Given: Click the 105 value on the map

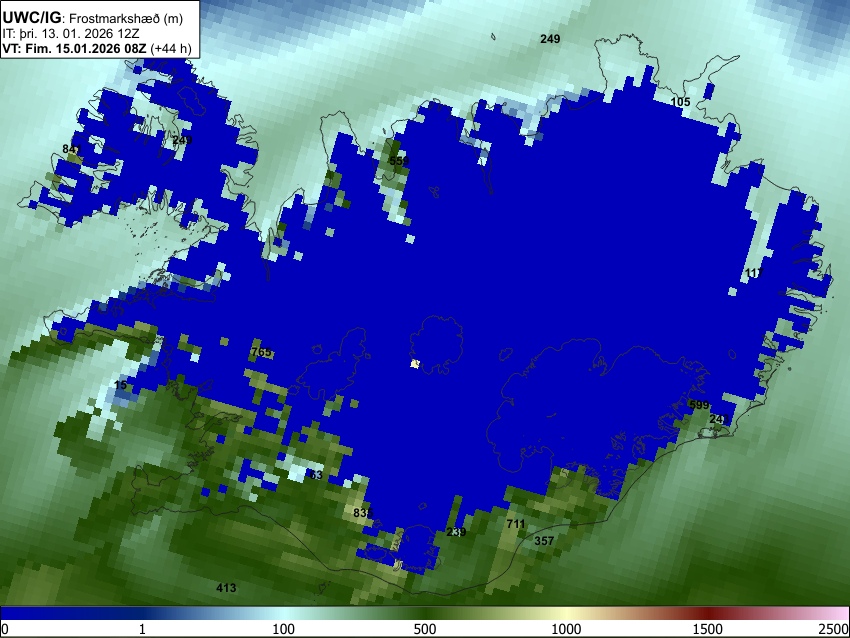Looking at the screenshot, I should (x=680, y=102).
